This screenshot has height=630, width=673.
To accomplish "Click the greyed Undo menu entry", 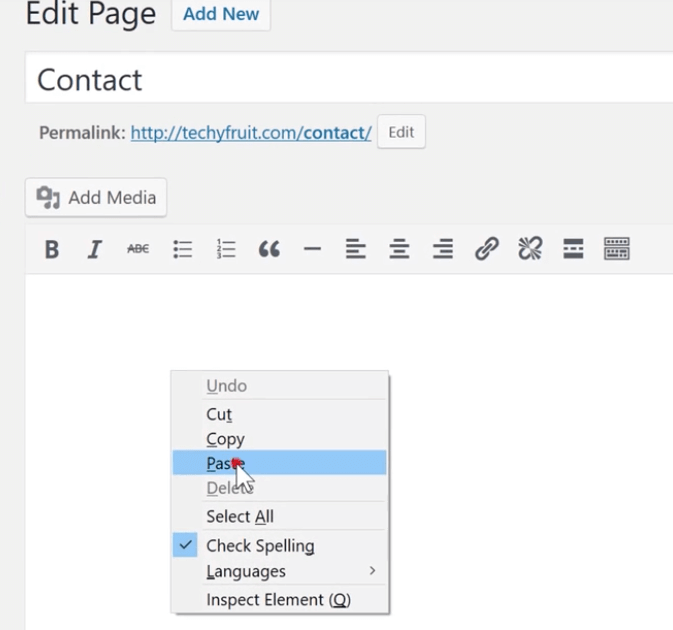I will (279, 386).
